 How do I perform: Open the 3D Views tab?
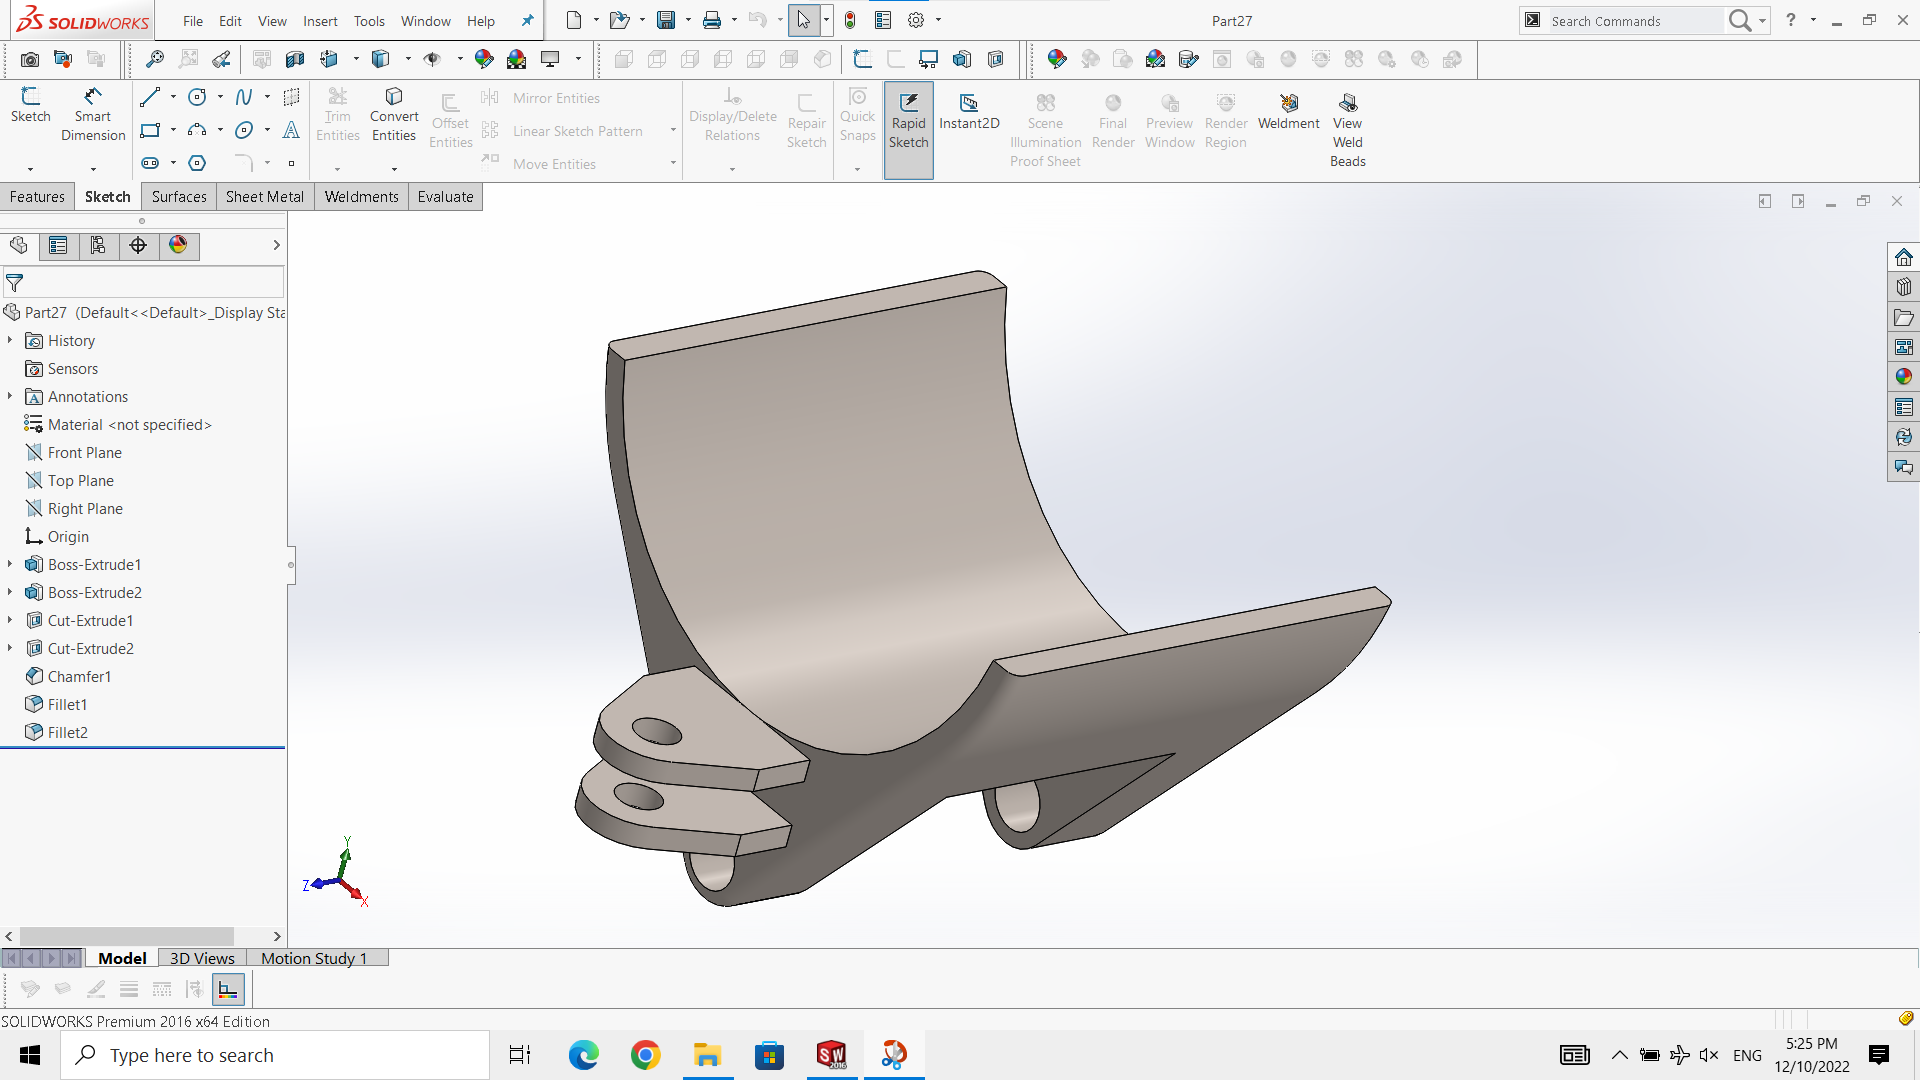(202, 958)
